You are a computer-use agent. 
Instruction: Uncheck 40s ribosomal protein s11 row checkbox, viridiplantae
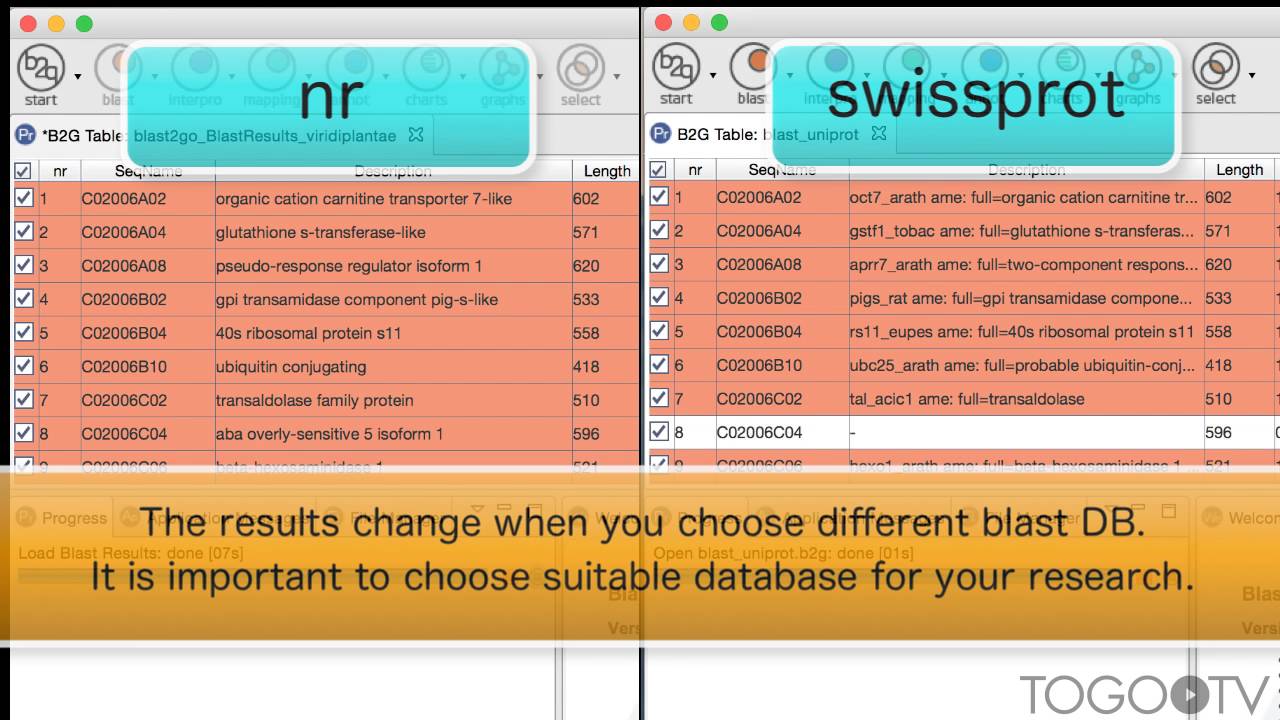24,332
